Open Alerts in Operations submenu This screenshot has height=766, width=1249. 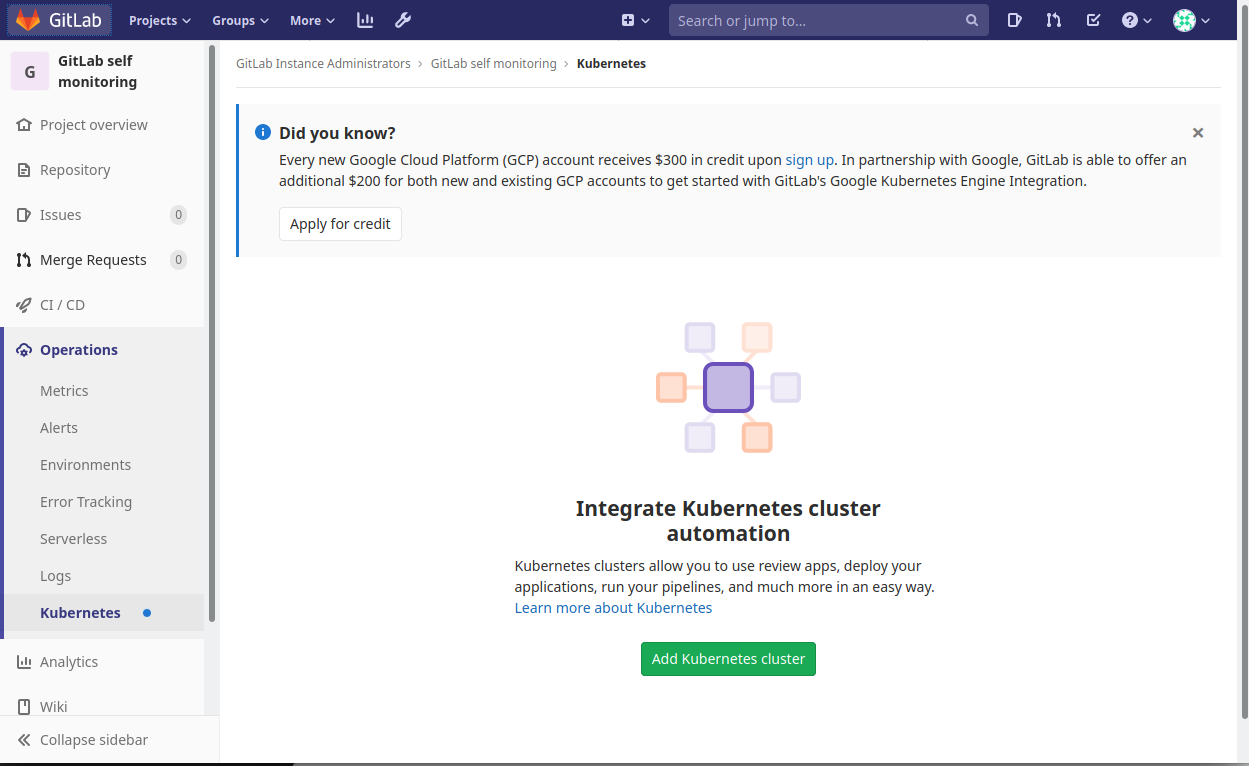[59, 428]
